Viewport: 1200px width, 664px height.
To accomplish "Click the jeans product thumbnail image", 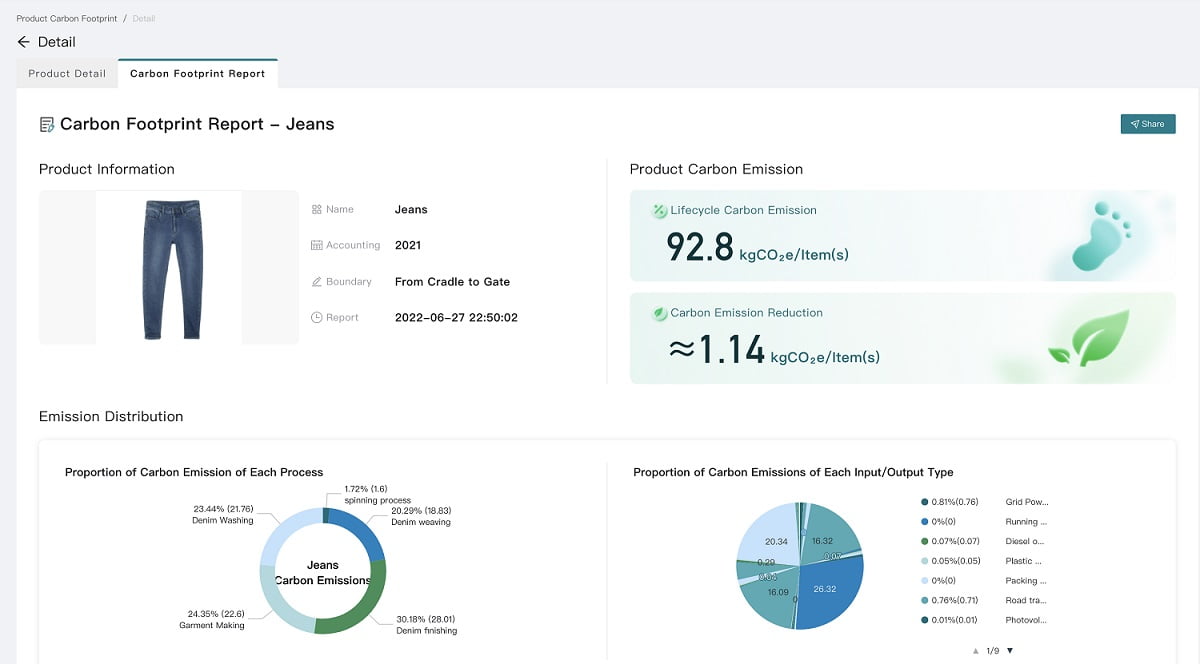I will coord(168,268).
